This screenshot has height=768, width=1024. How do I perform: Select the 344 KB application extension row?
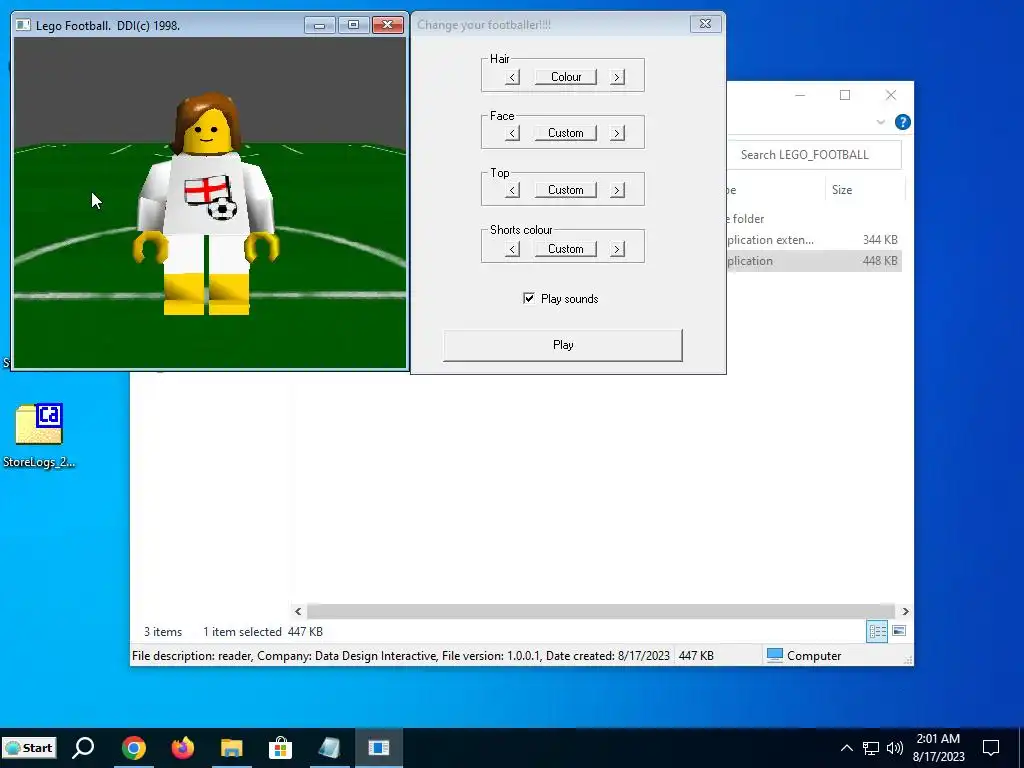pyautogui.click(x=814, y=240)
